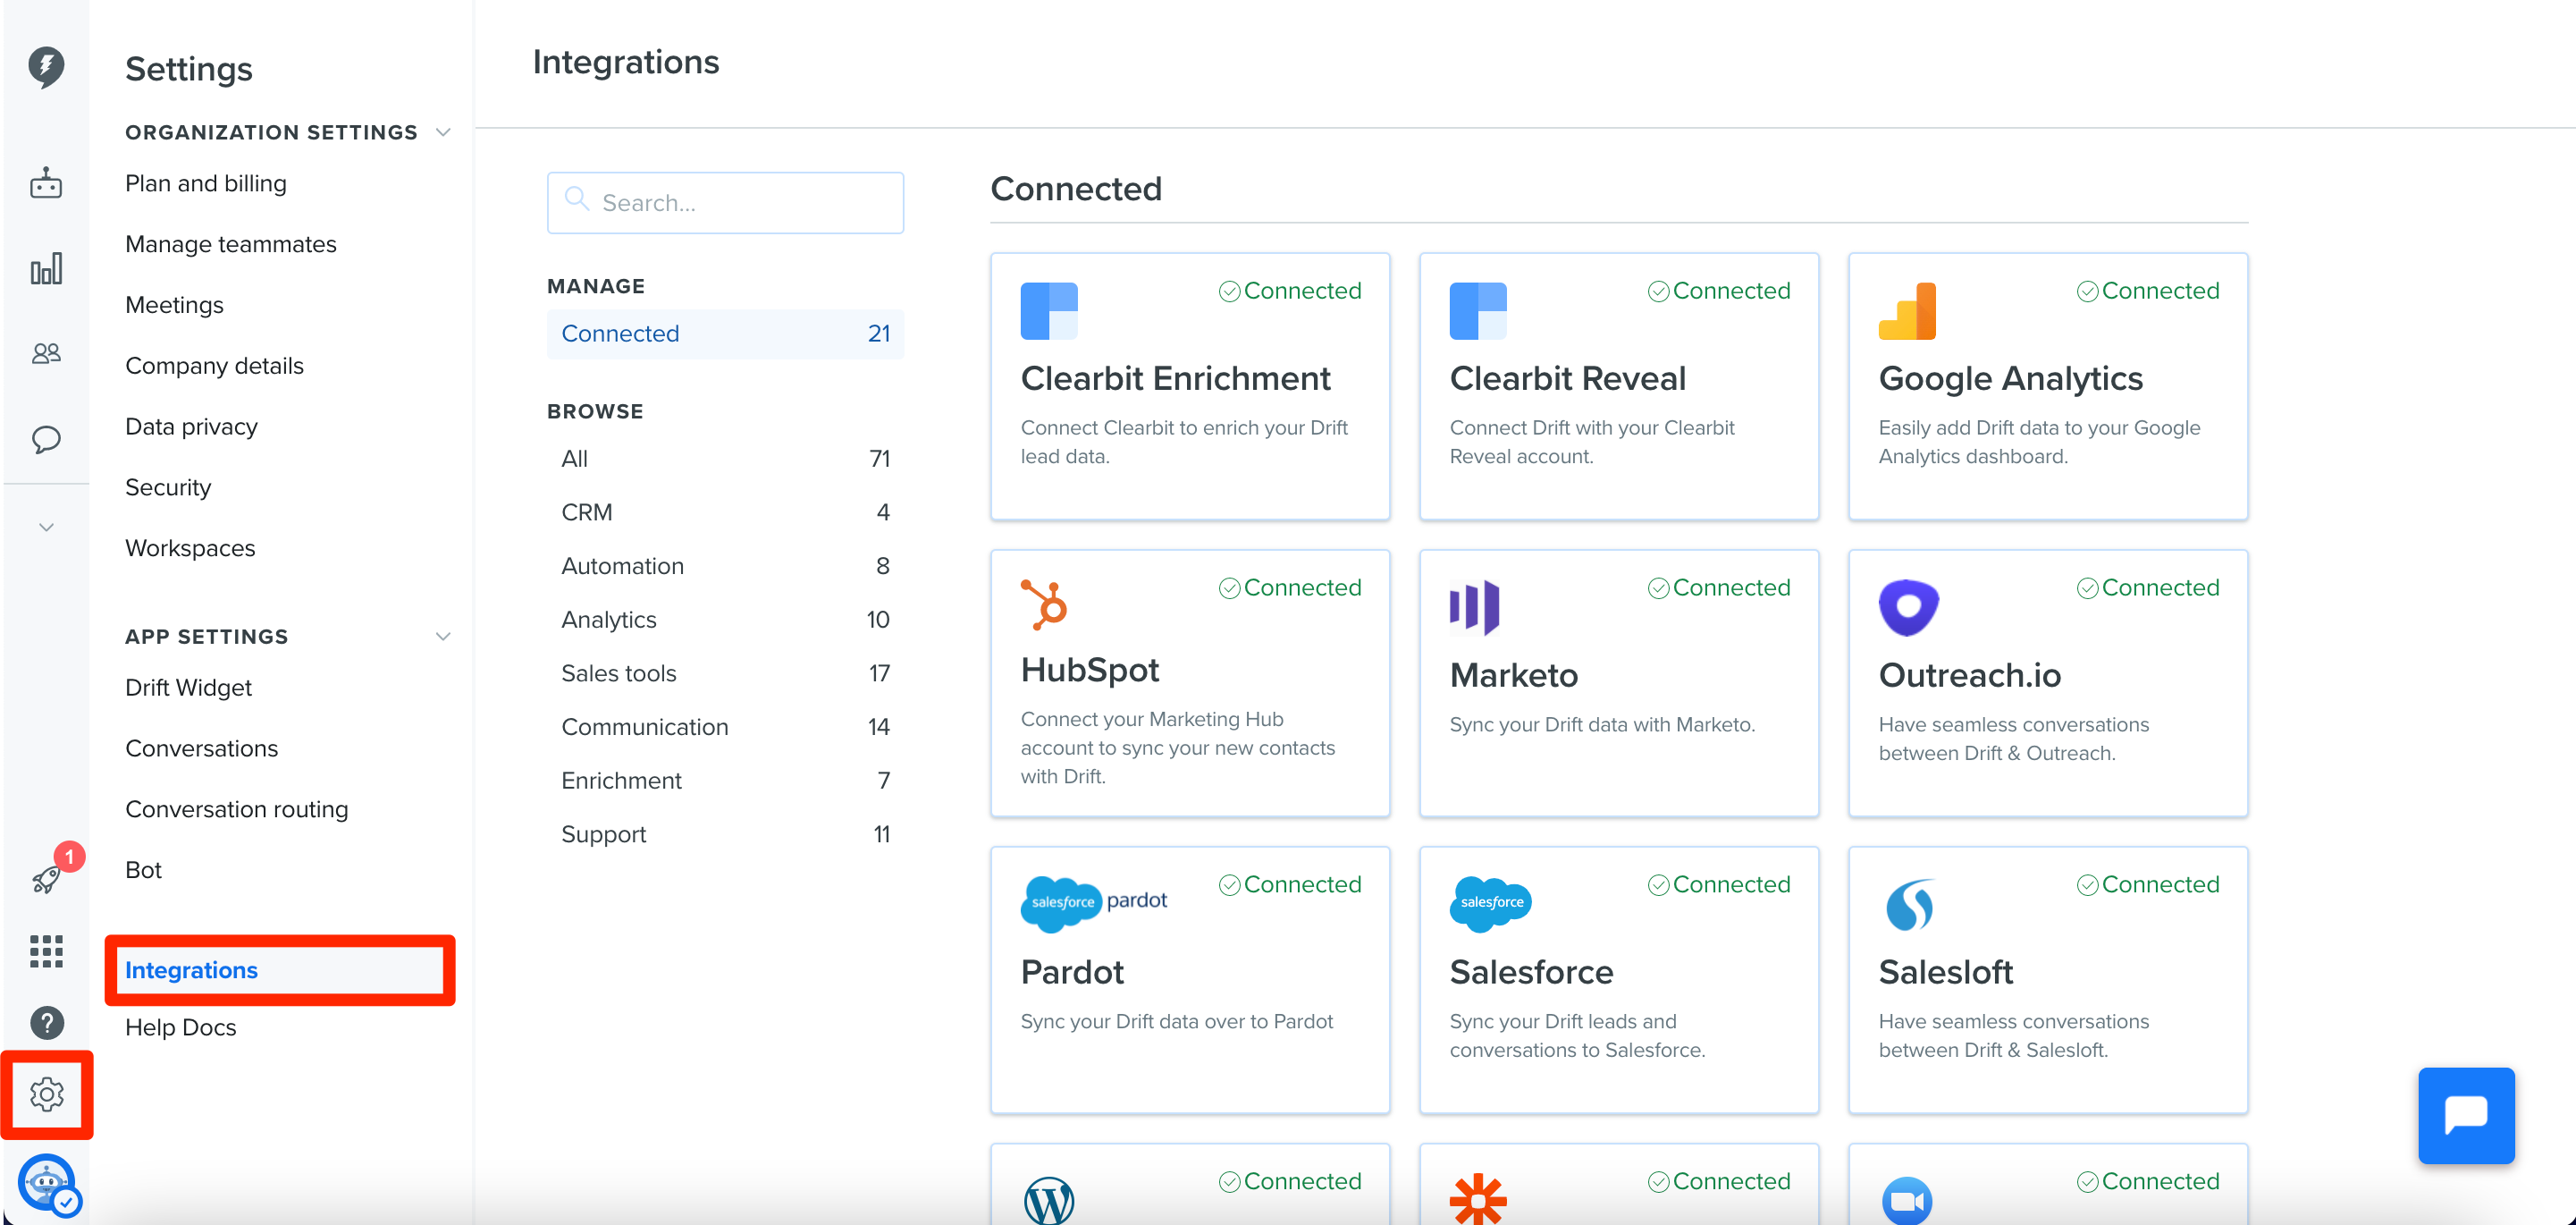Open Data privacy settings
The width and height of the screenshot is (2576, 1225).
pyautogui.click(x=191, y=426)
